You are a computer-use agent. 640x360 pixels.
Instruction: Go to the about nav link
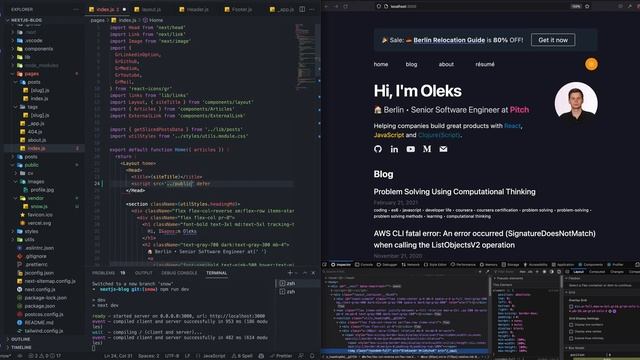click(x=446, y=64)
